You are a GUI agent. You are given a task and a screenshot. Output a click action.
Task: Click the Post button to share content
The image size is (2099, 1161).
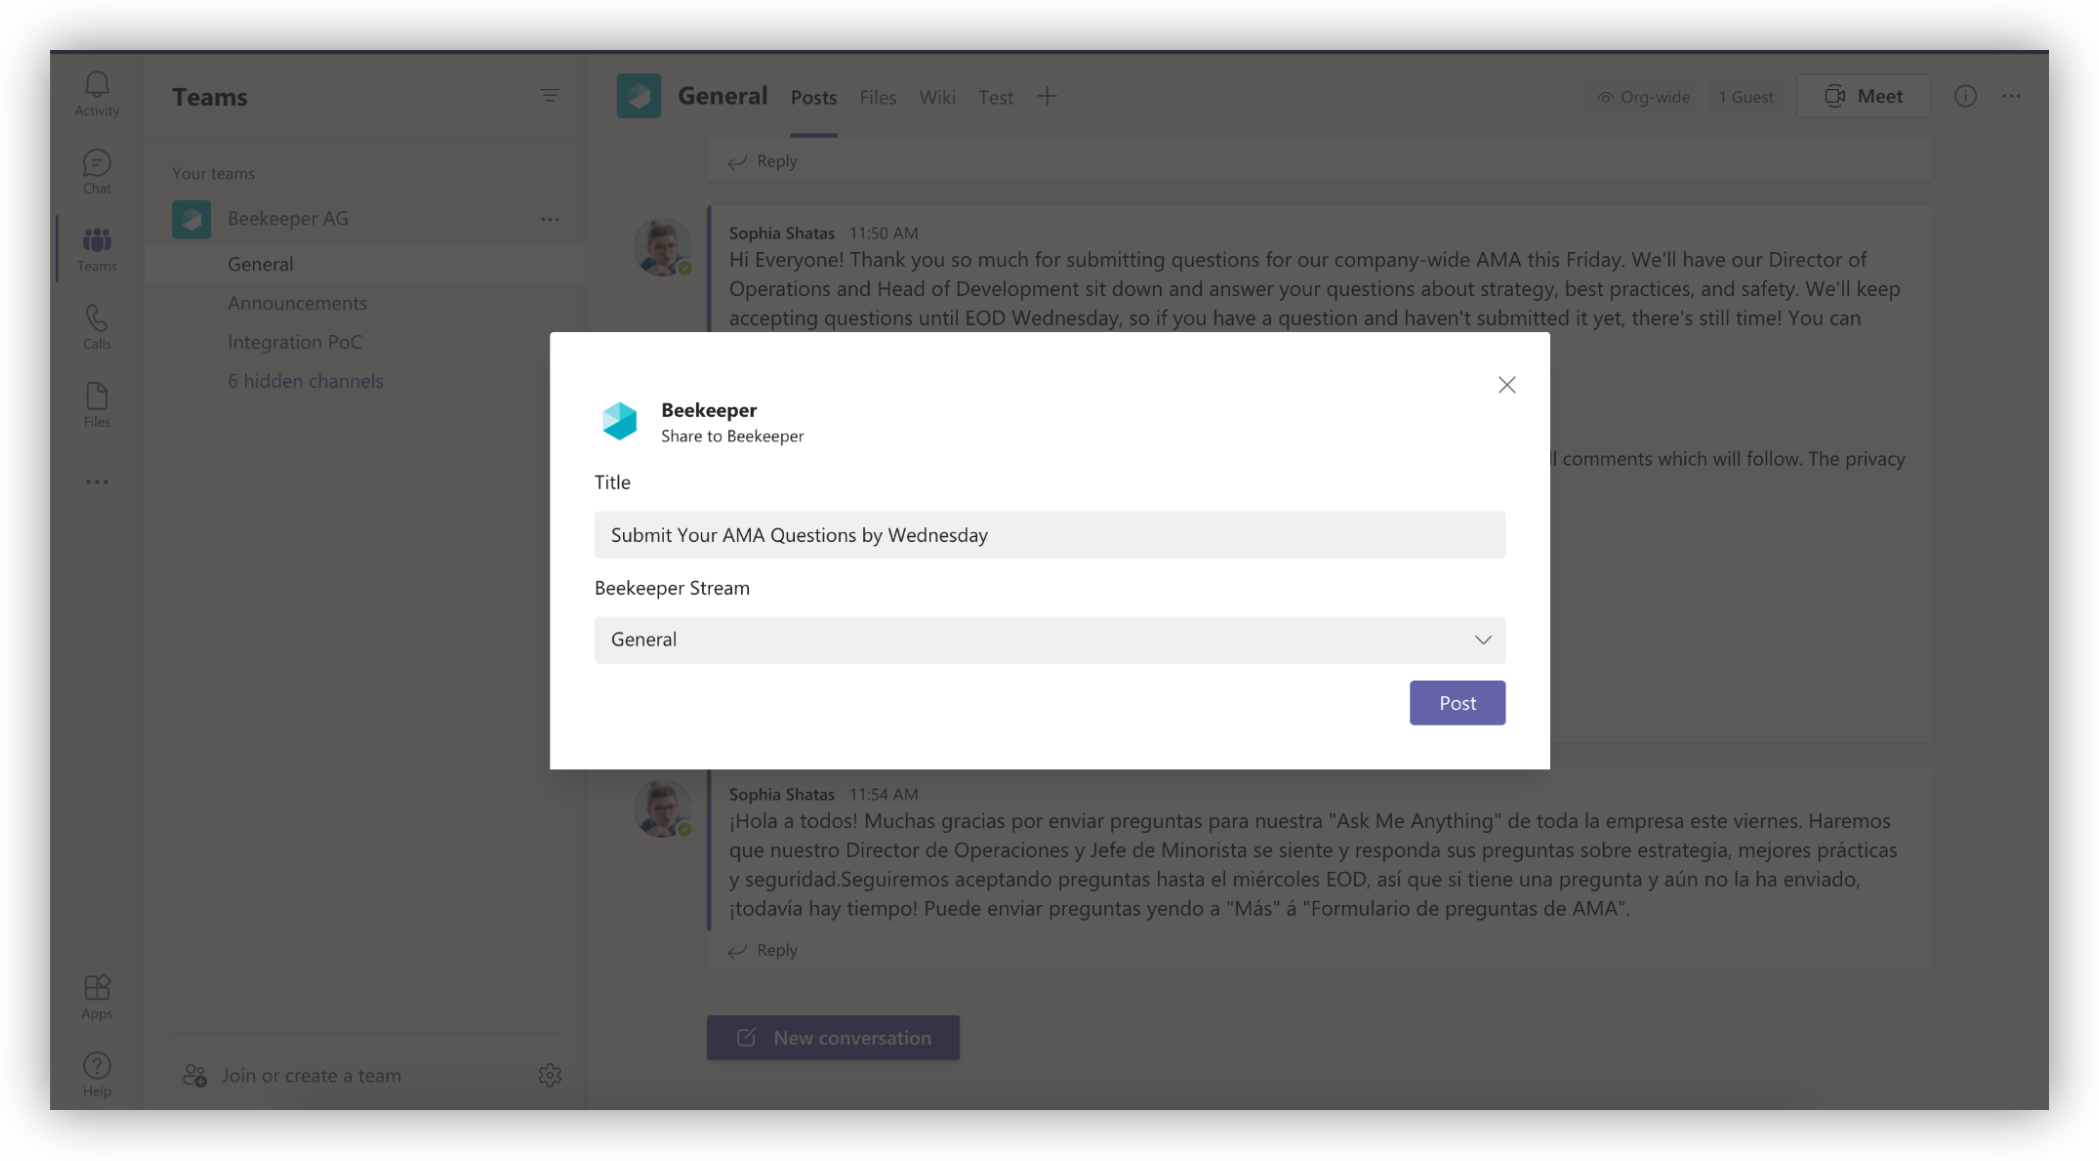tap(1457, 702)
